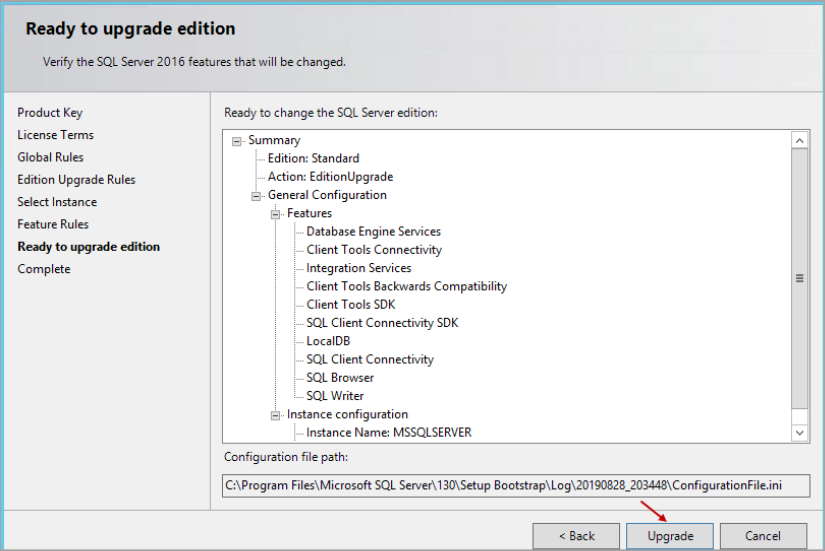Click the scroll up arrow of summary list
This screenshot has height=551, width=825.
pos(799,141)
